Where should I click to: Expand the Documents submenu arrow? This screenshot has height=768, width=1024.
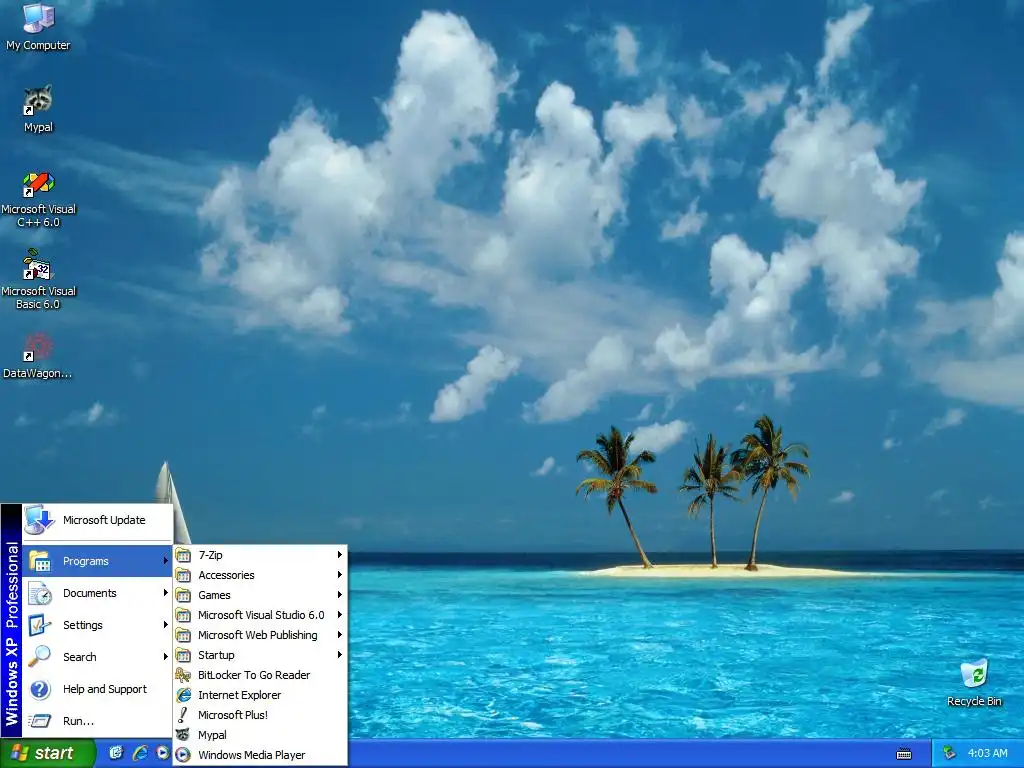(165, 593)
